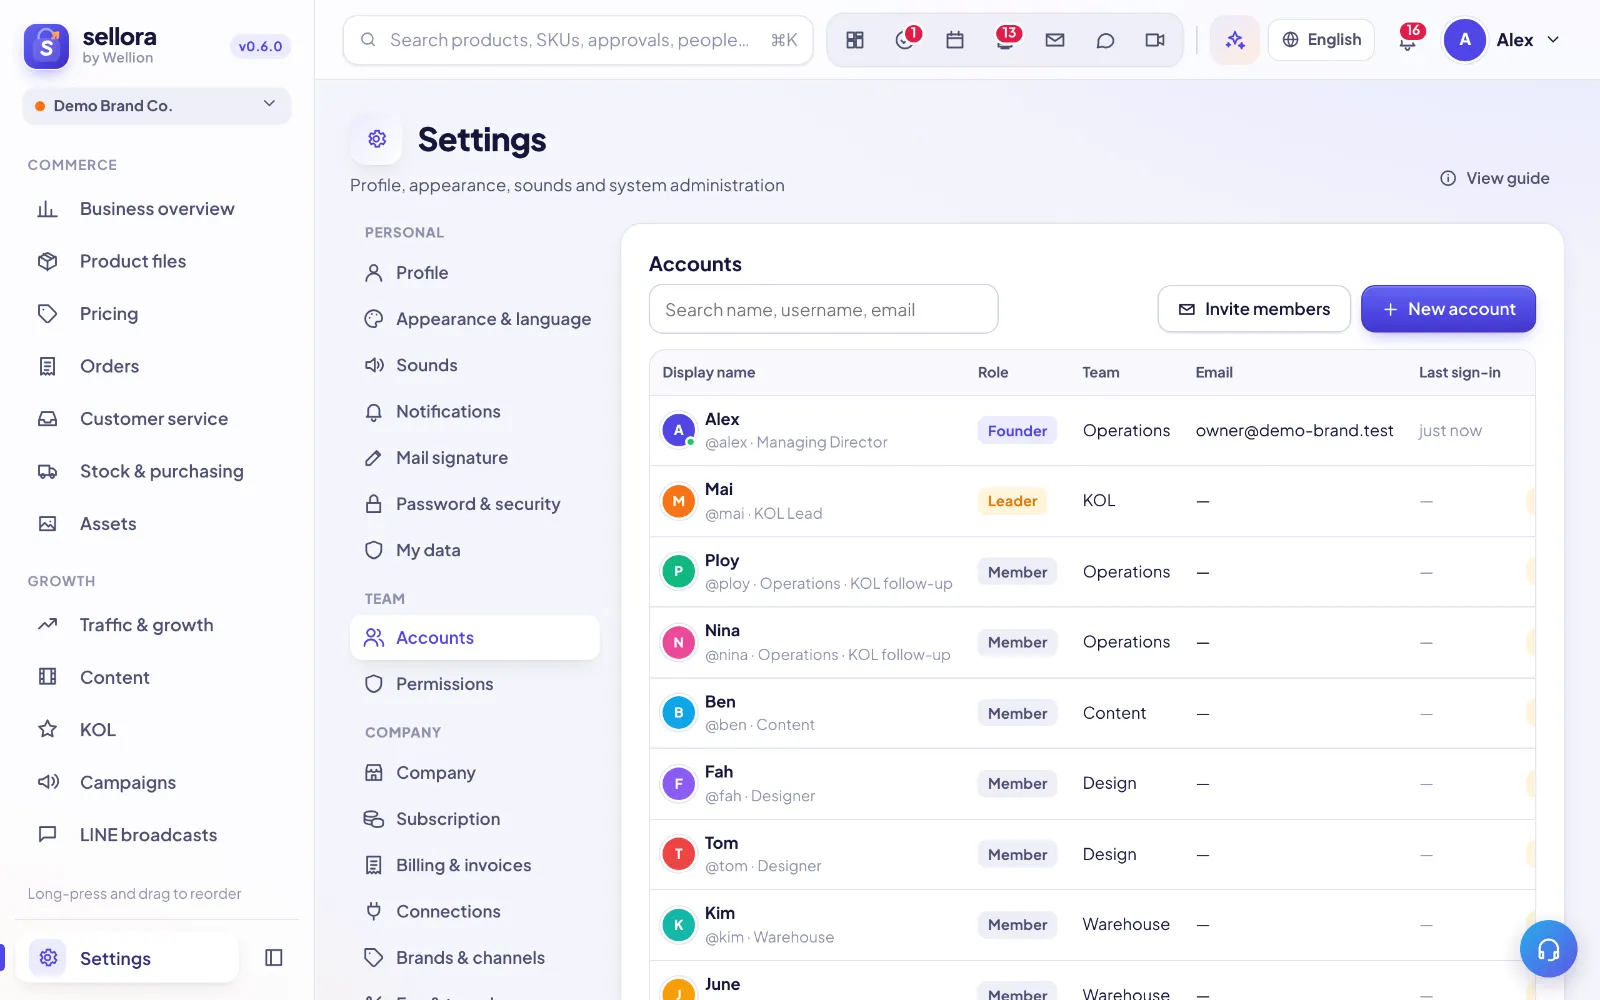Click the Last sign-in column header

tap(1460, 372)
